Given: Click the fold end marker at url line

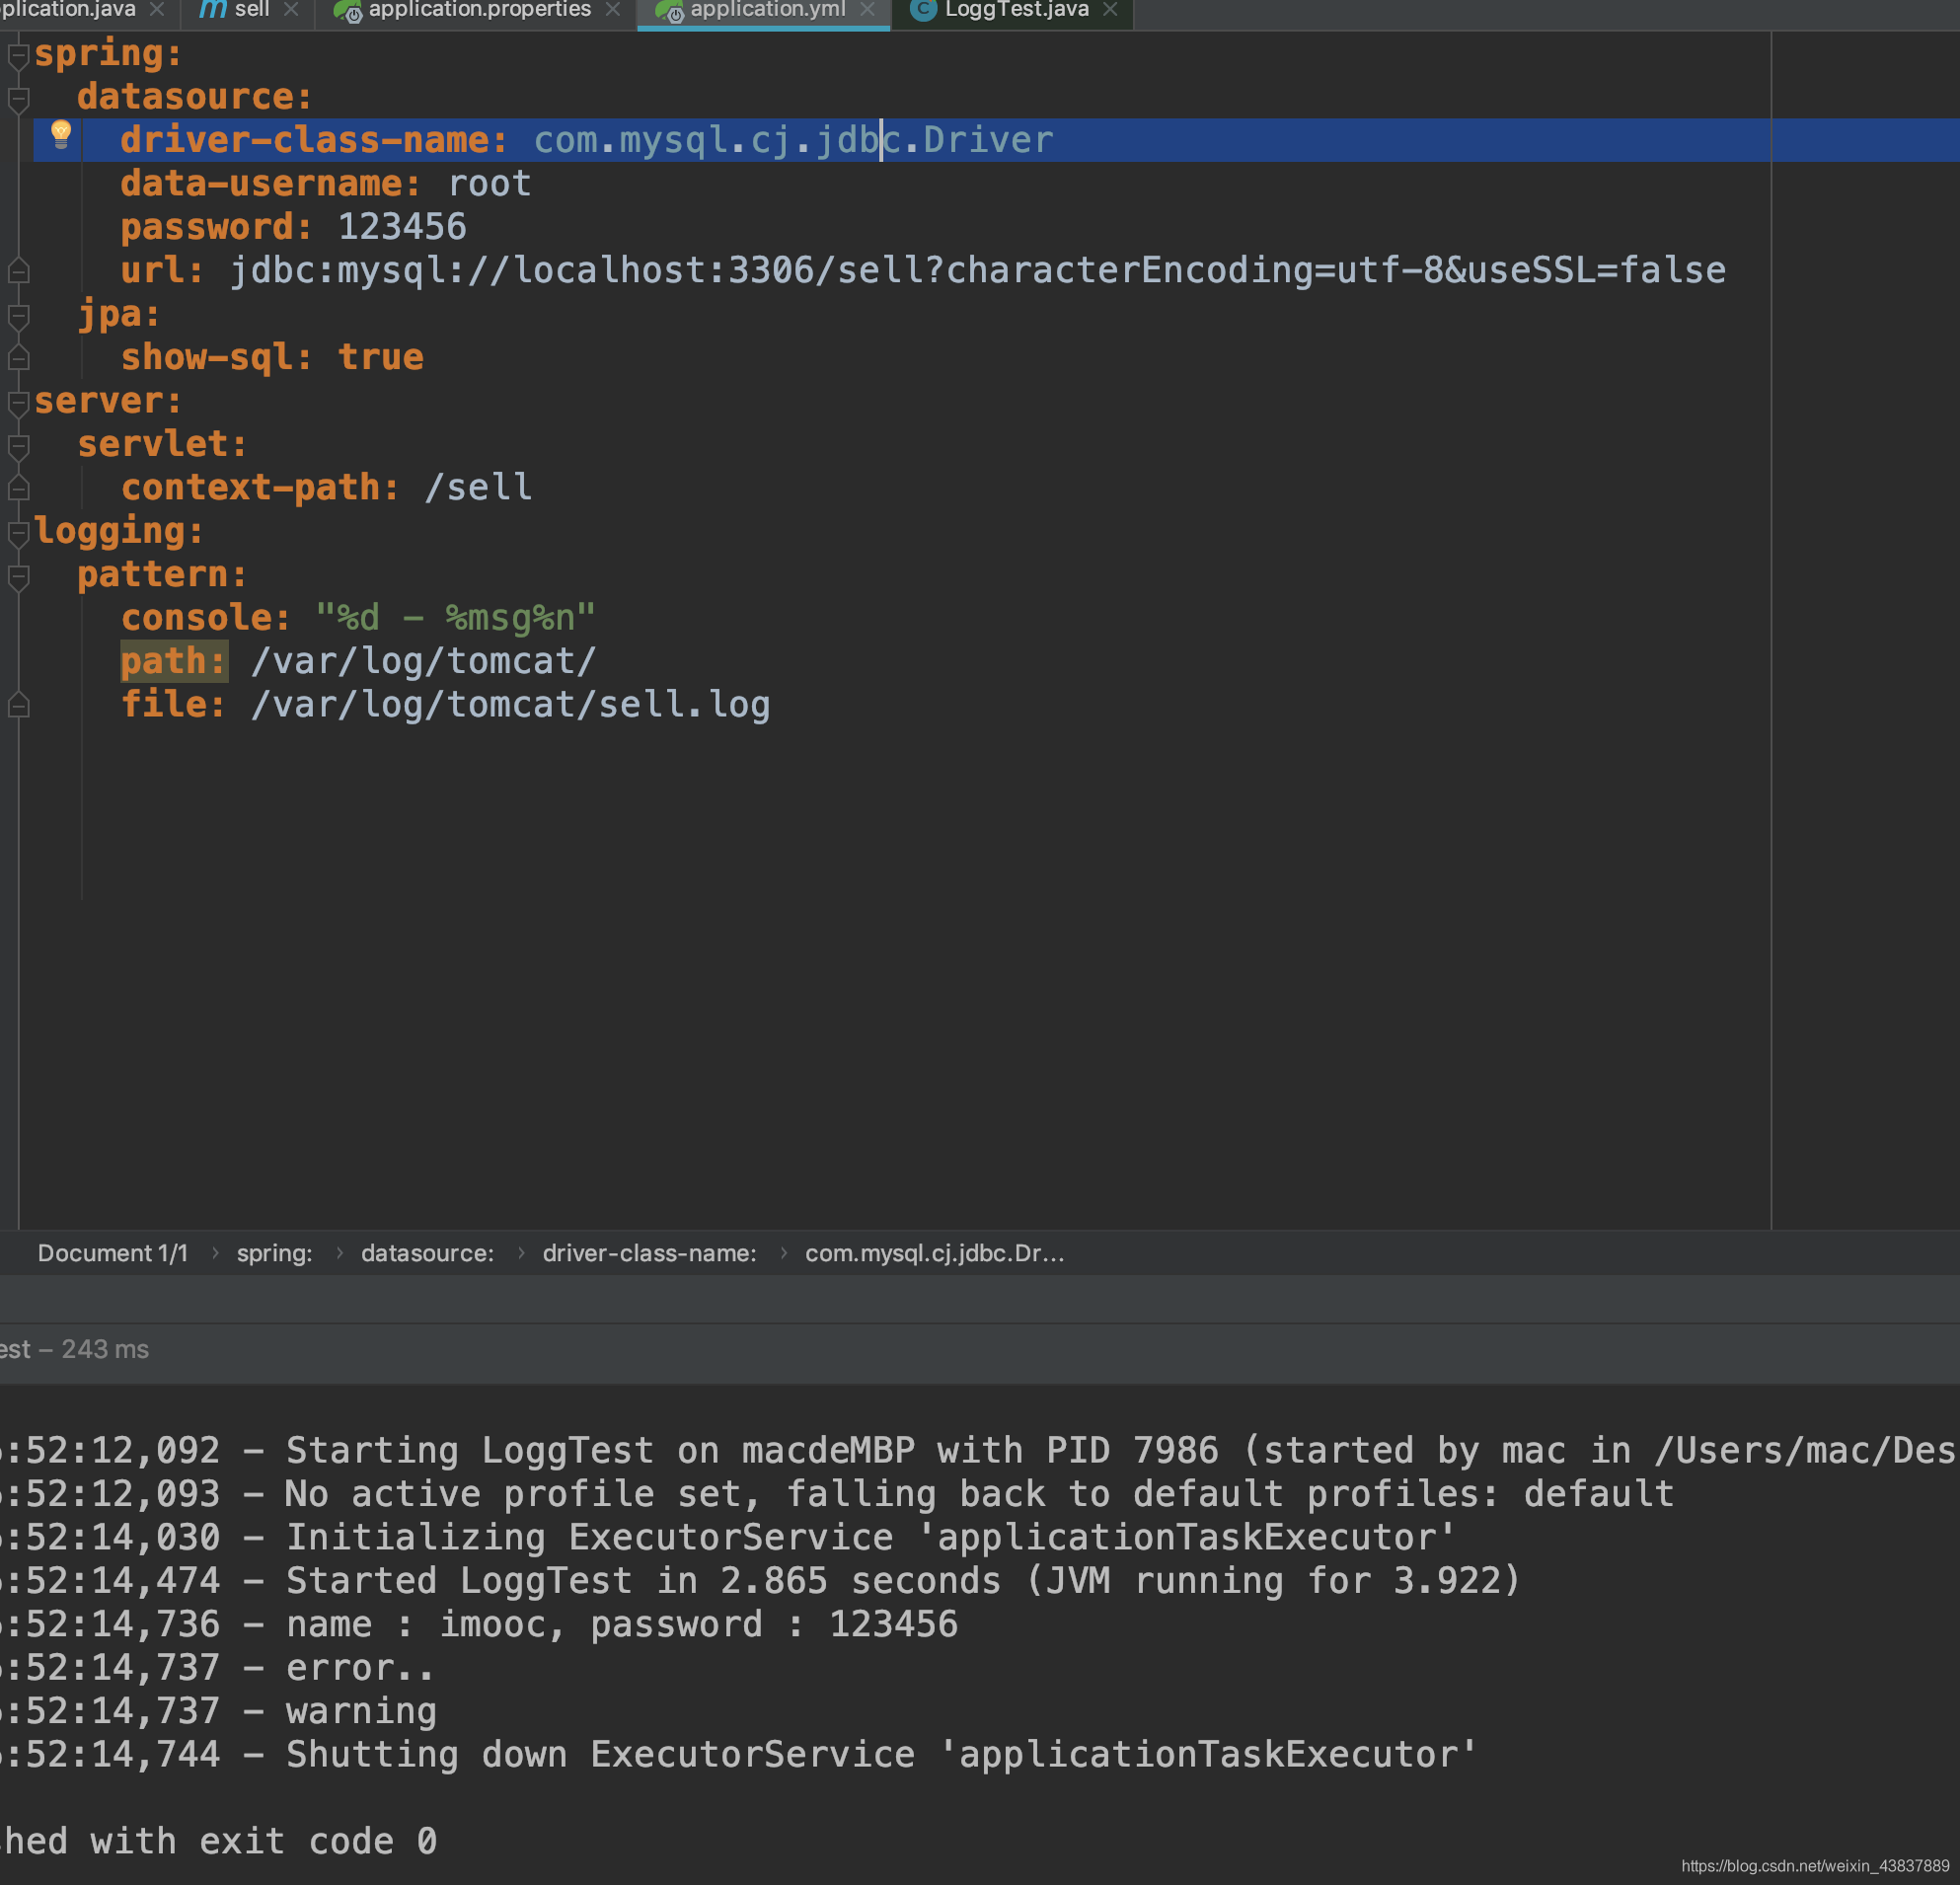Looking at the screenshot, I should coord(18,270).
